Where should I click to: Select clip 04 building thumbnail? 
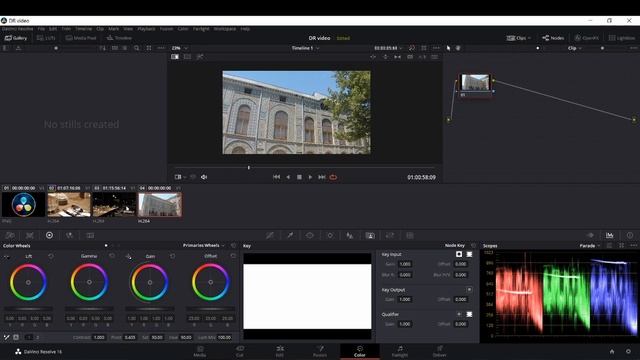(x=160, y=204)
